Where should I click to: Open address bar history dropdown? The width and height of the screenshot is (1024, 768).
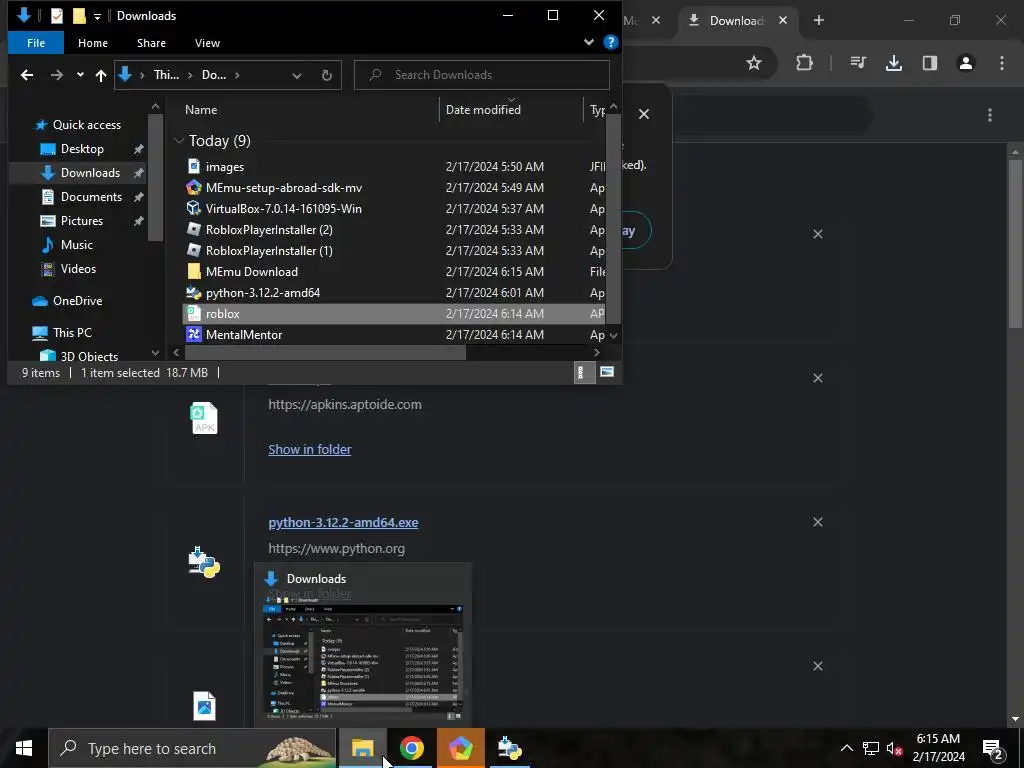coord(296,75)
